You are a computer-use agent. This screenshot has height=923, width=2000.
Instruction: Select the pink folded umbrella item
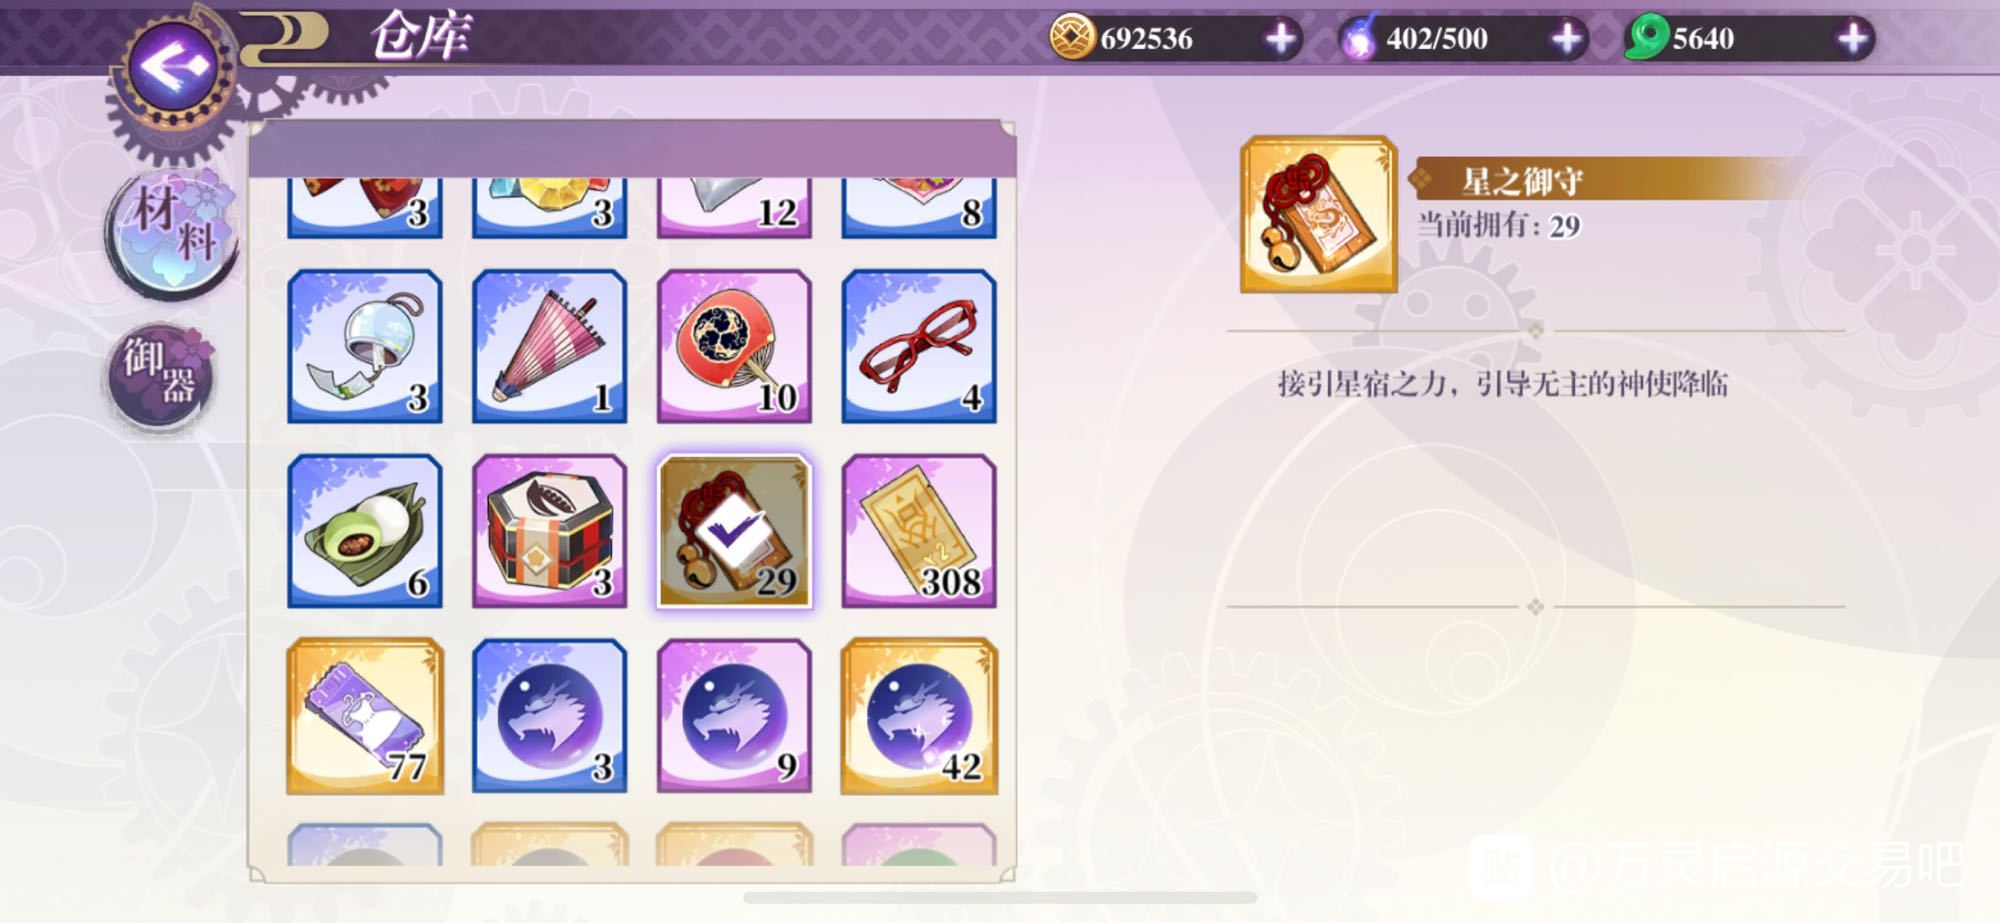550,346
